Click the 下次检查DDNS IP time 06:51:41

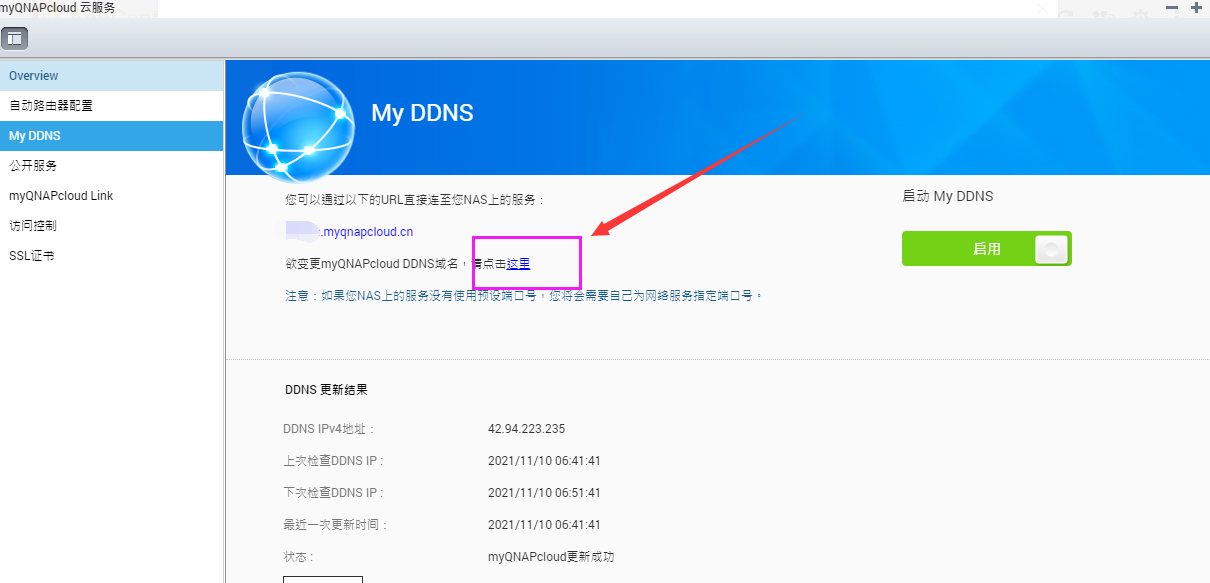(544, 493)
